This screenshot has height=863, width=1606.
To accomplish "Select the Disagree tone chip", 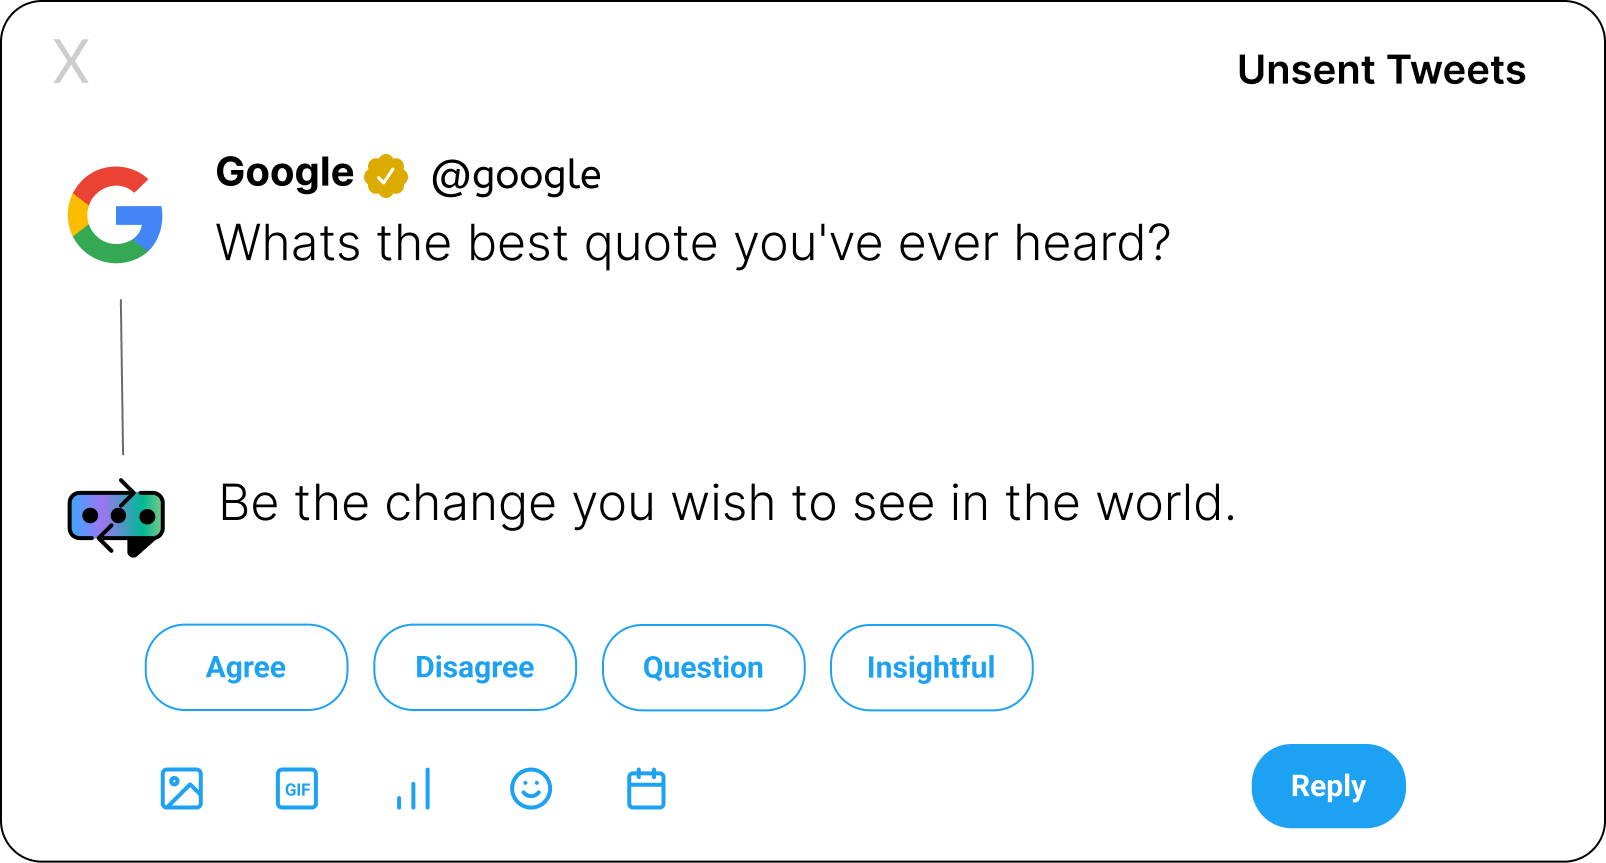I will 475,667.
